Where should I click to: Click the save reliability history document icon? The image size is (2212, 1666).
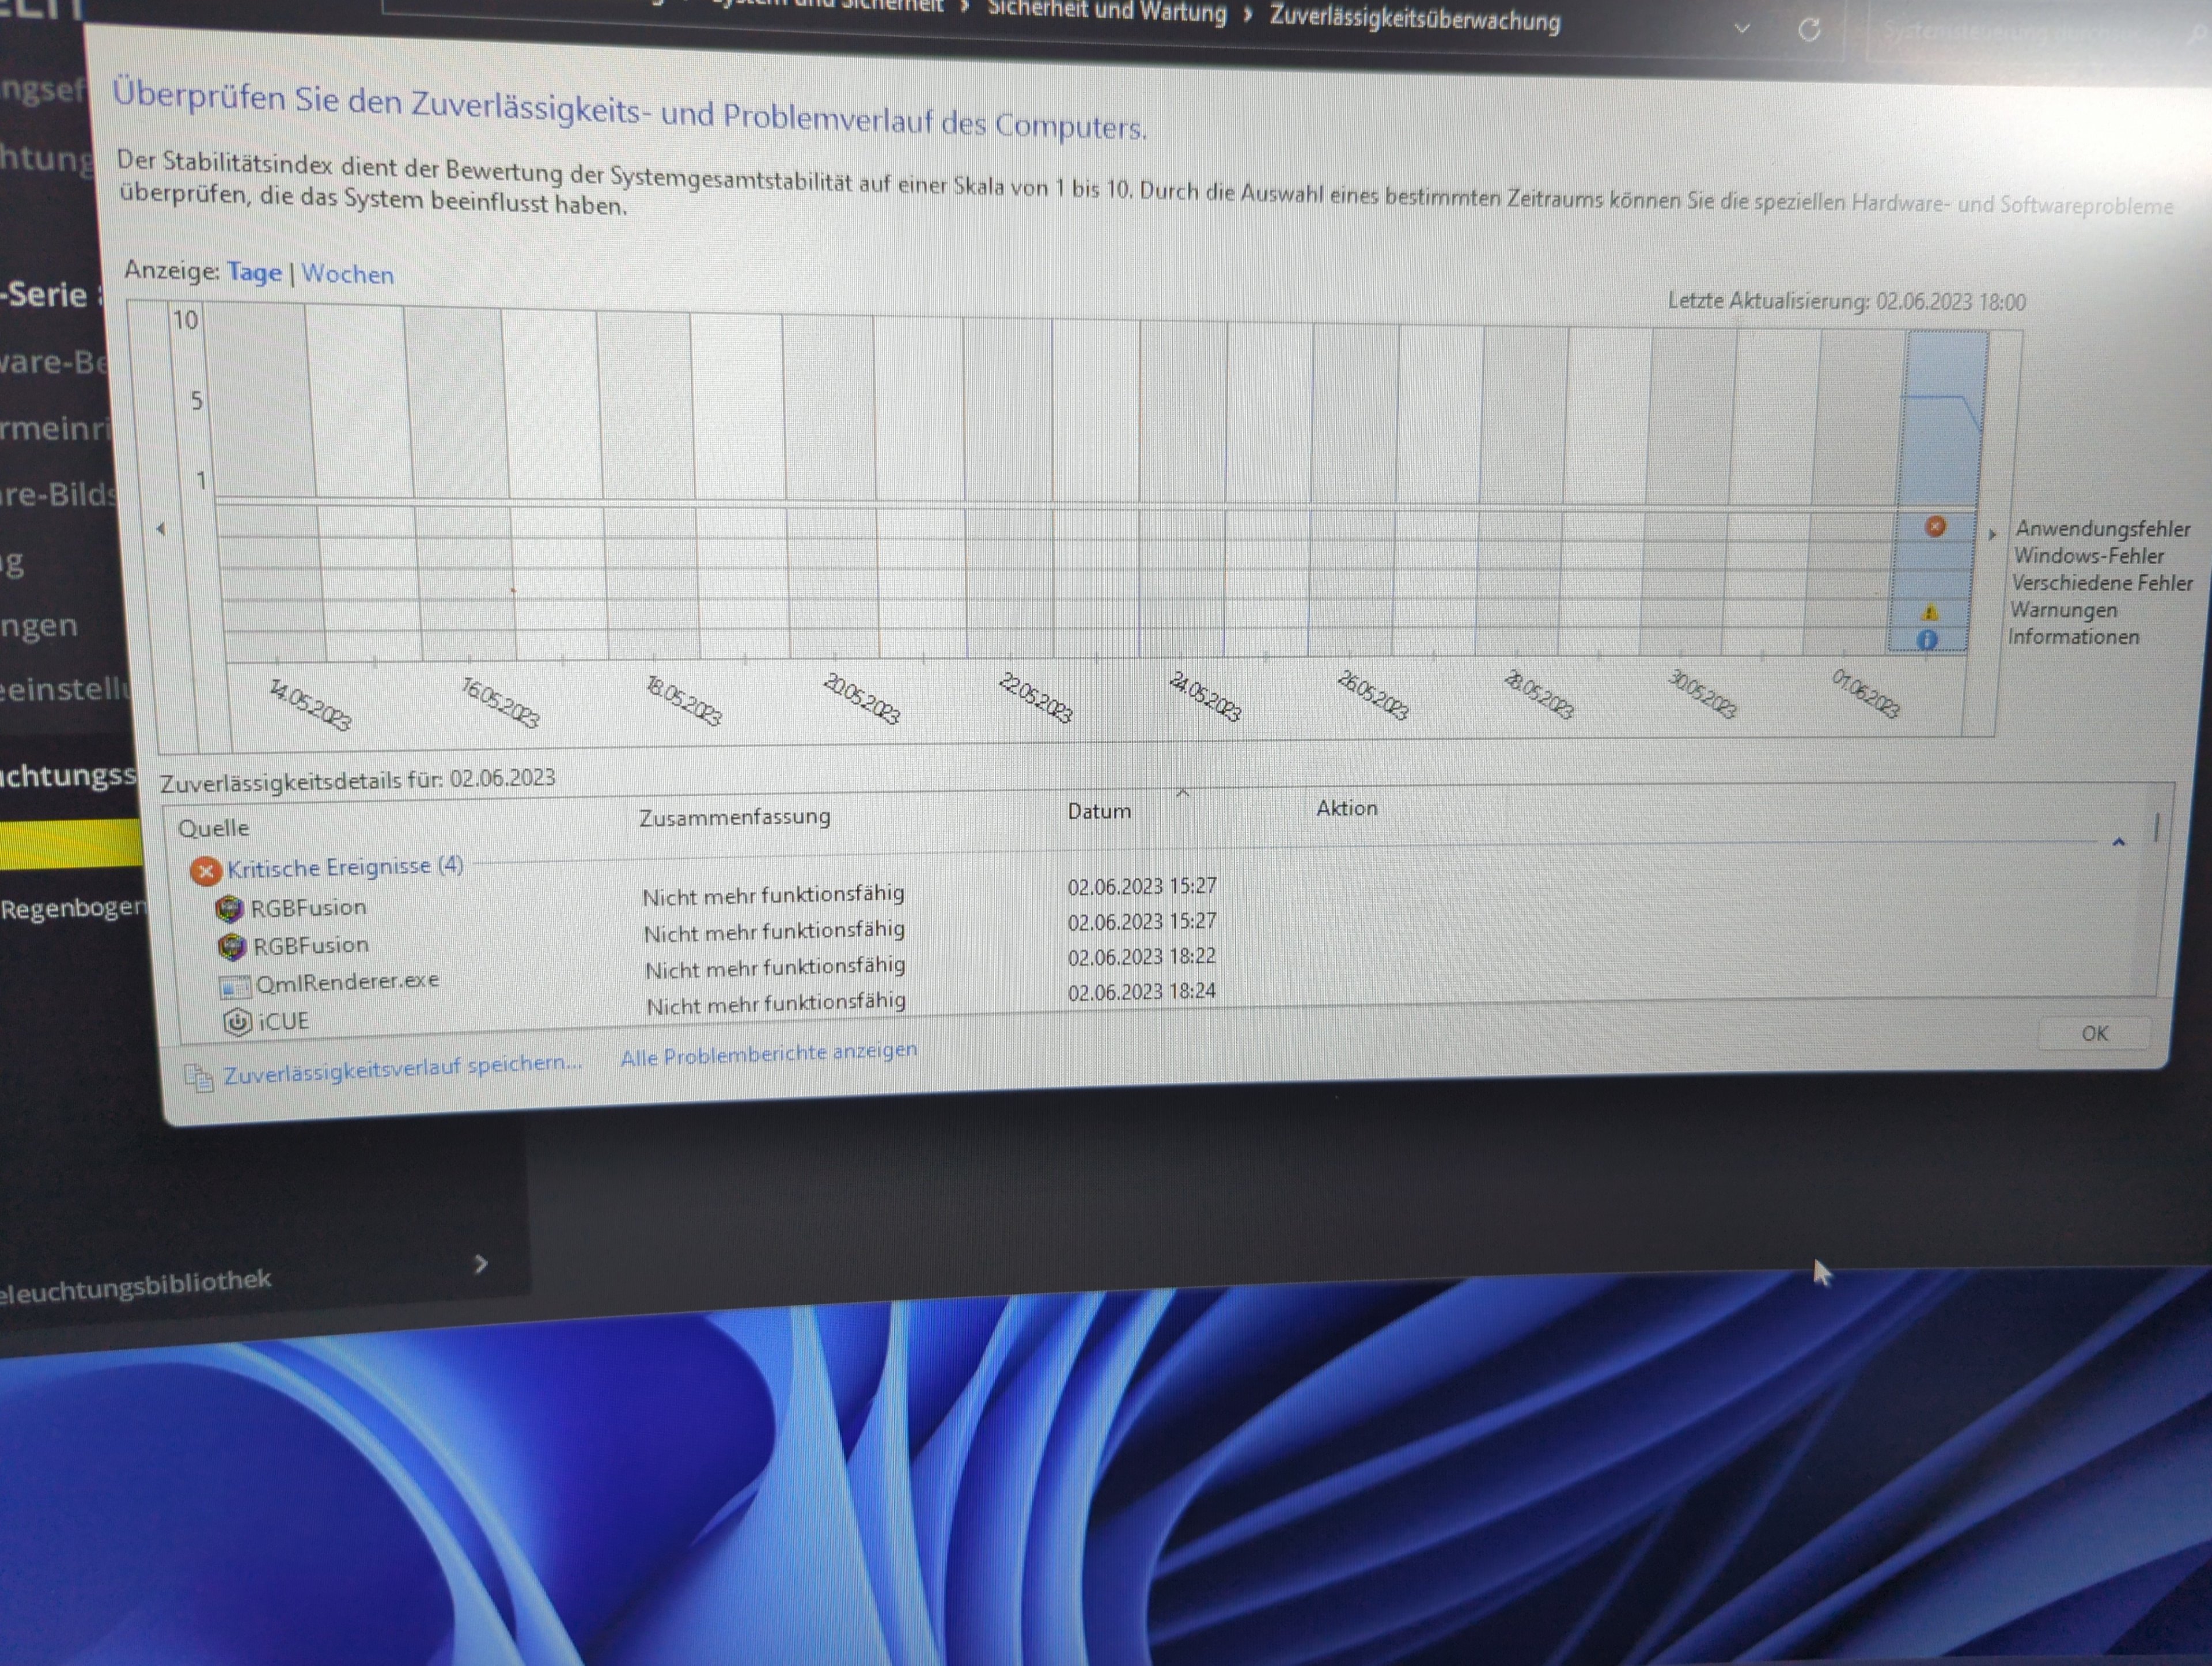(199, 1077)
